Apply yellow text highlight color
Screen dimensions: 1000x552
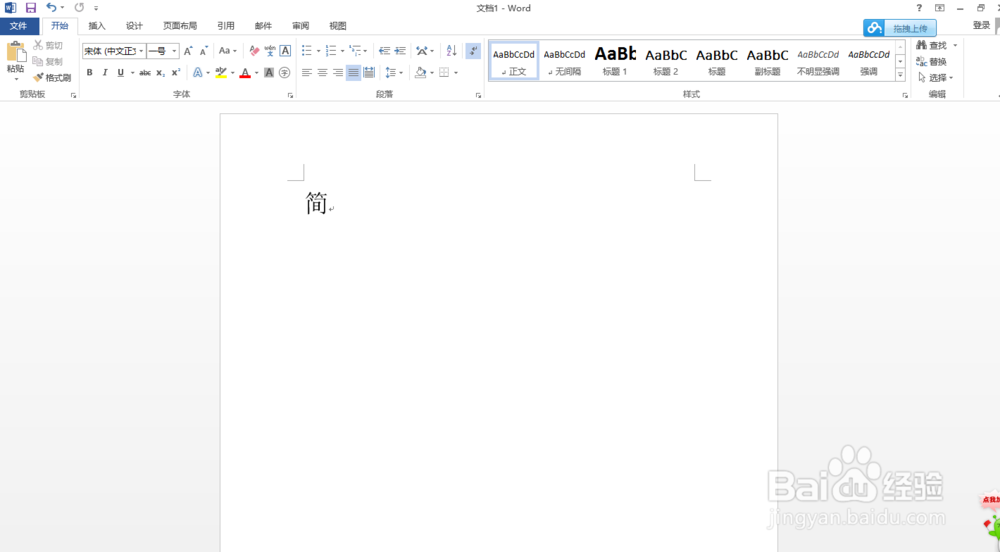point(221,73)
